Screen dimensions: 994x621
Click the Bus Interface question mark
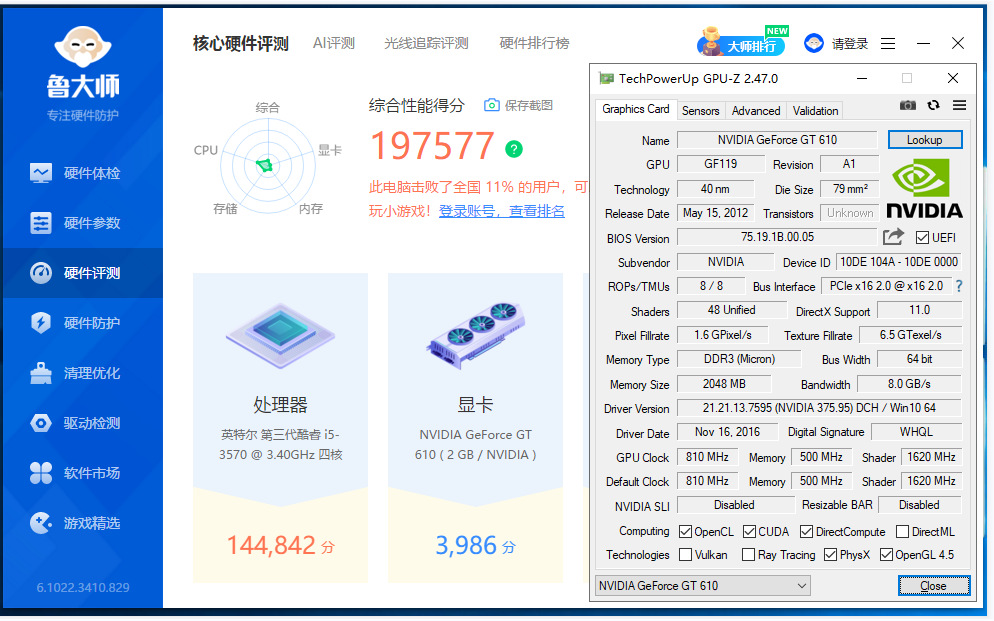point(959,286)
